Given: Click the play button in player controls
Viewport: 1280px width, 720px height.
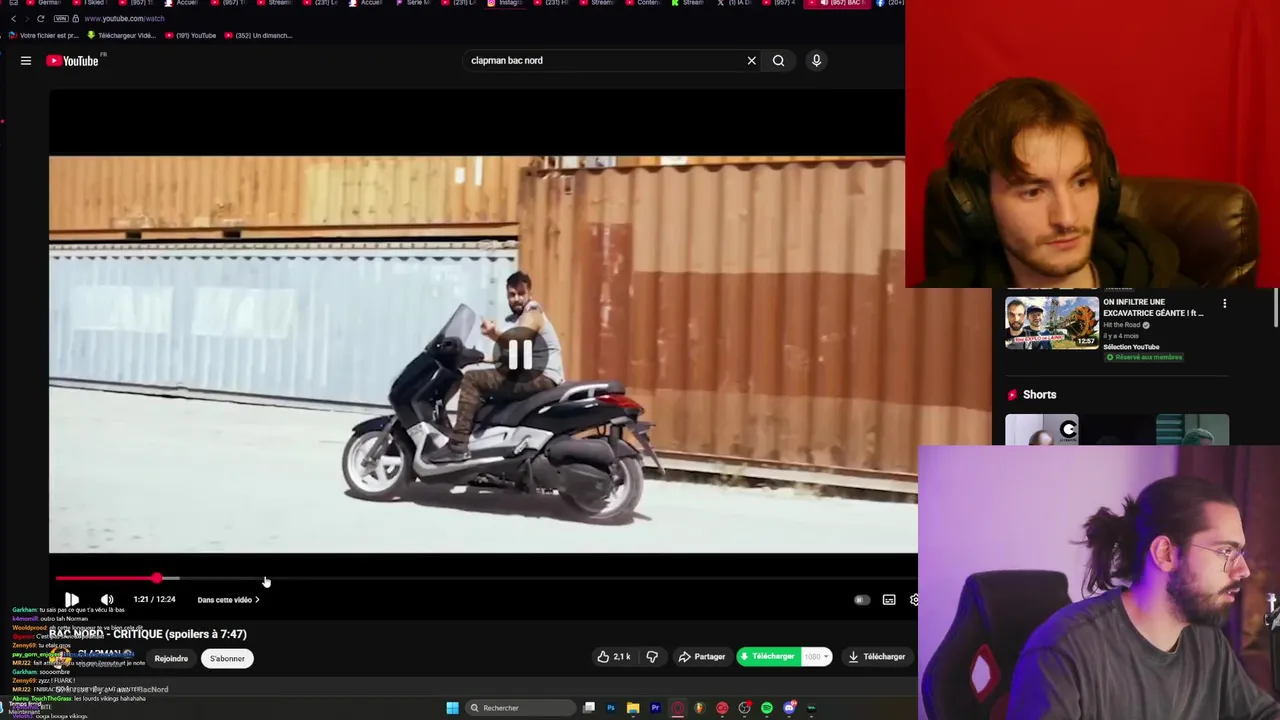Looking at the screenshot, I should click(72, 600).
